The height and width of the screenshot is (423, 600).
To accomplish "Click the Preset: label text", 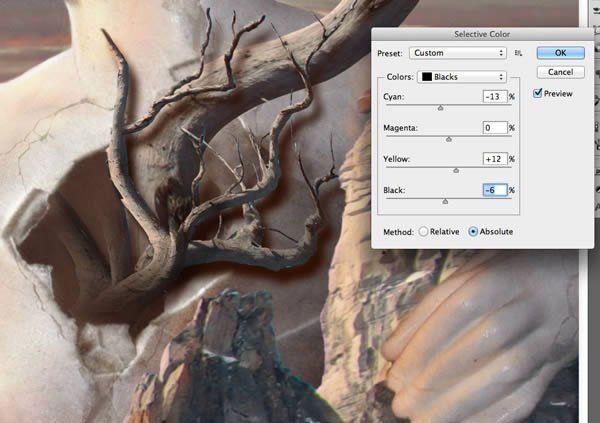I will coord(390,53).
